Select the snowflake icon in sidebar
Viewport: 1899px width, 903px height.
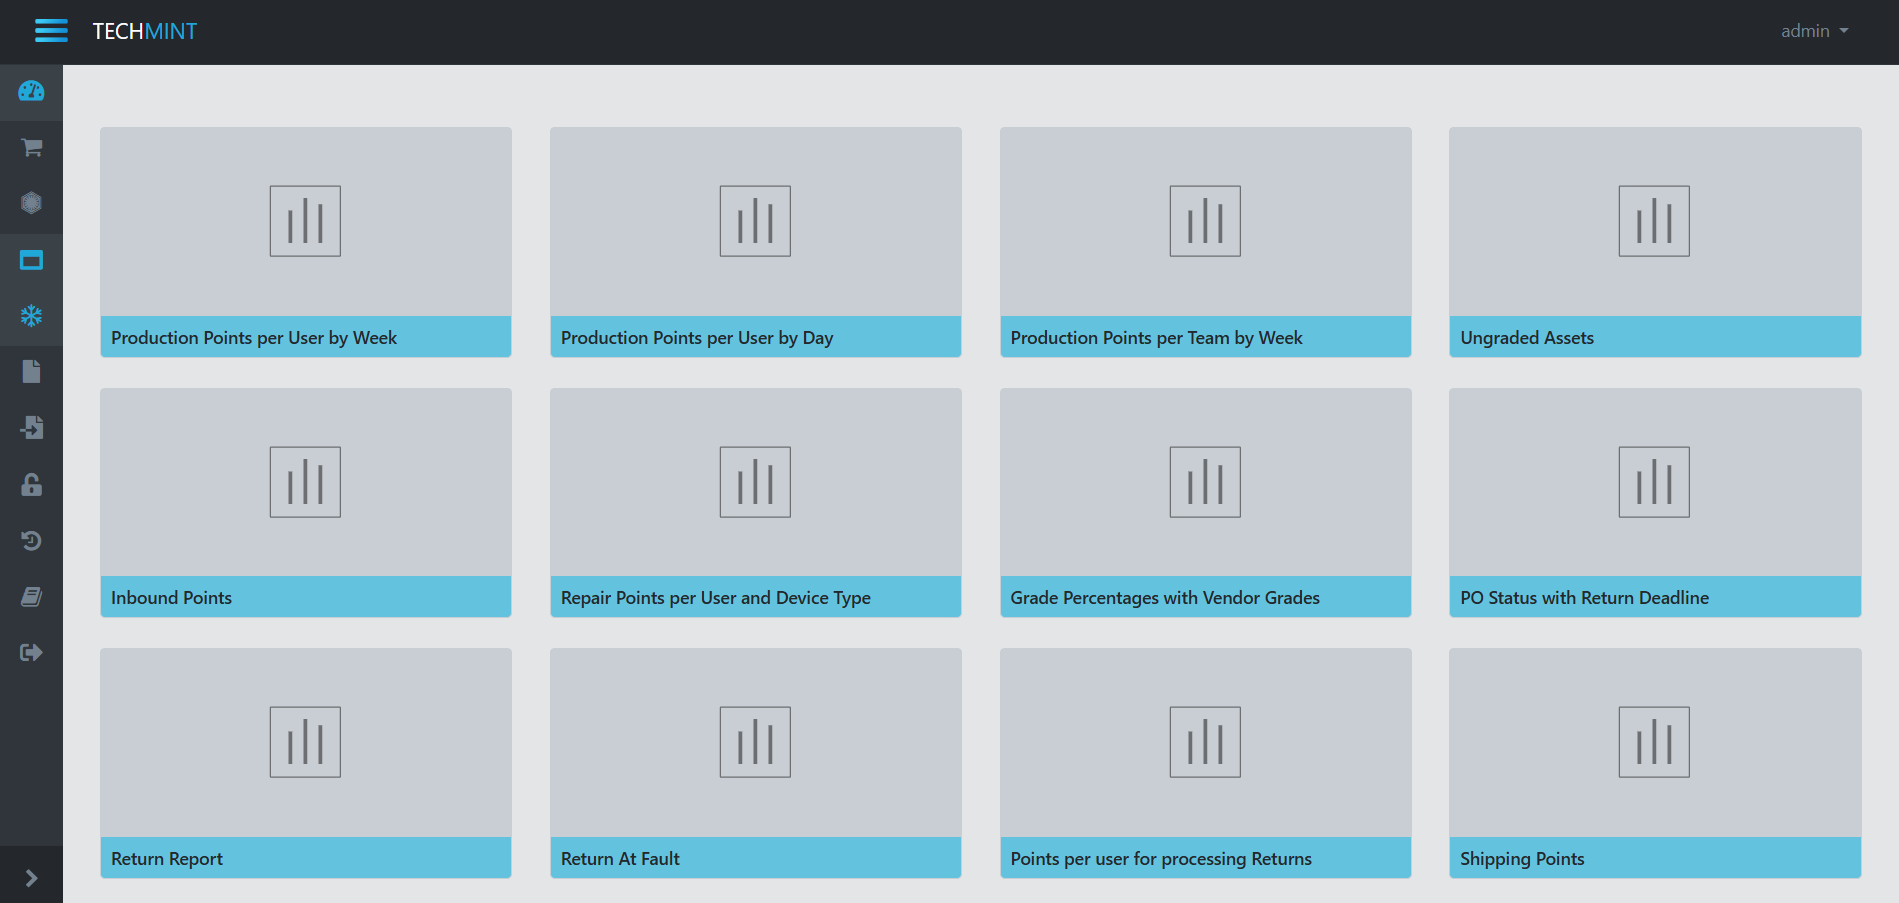pos(31,317)
